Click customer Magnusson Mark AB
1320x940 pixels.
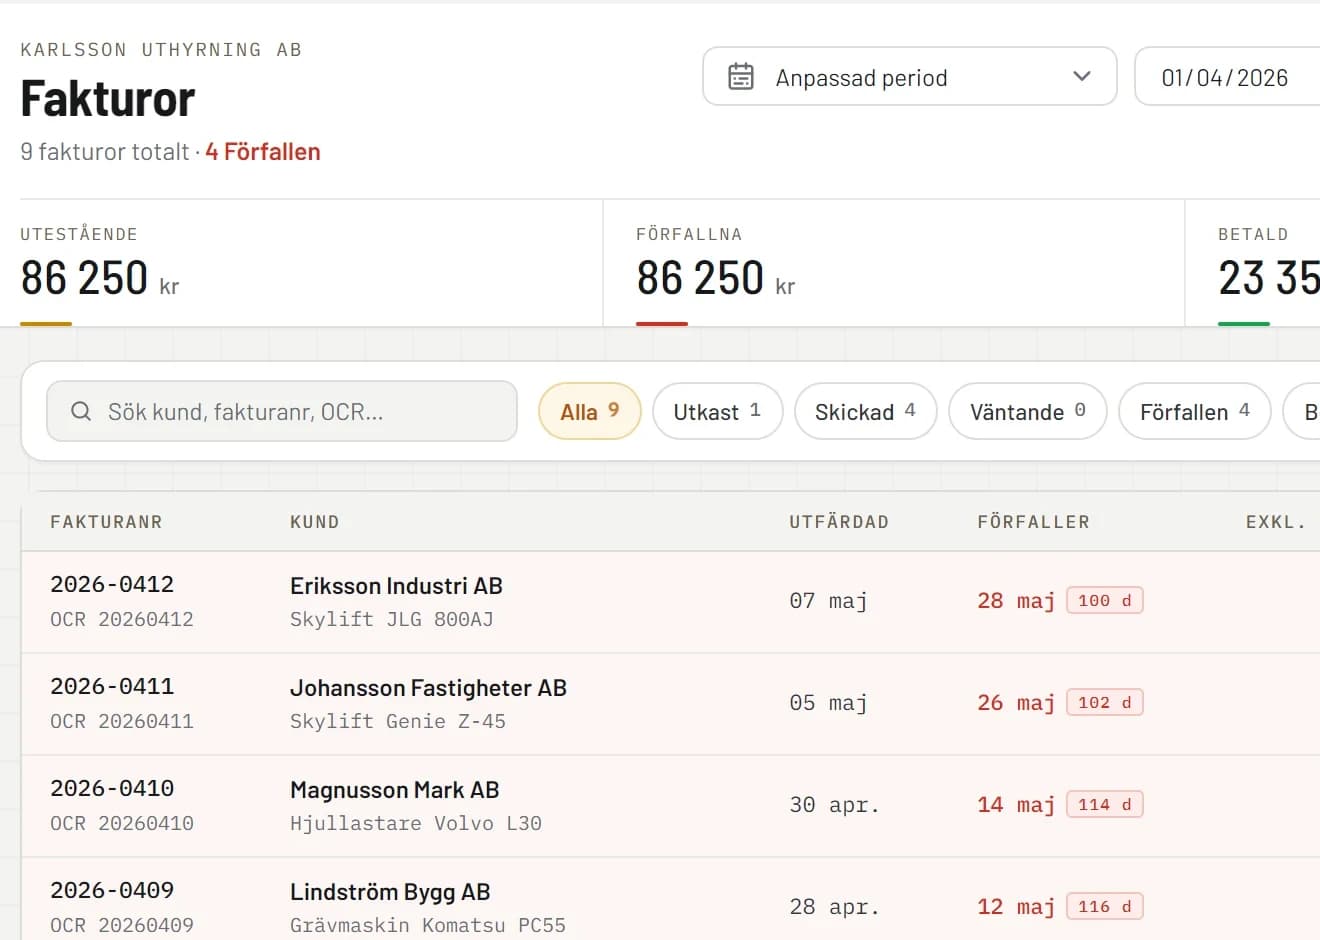pos(394,790)
